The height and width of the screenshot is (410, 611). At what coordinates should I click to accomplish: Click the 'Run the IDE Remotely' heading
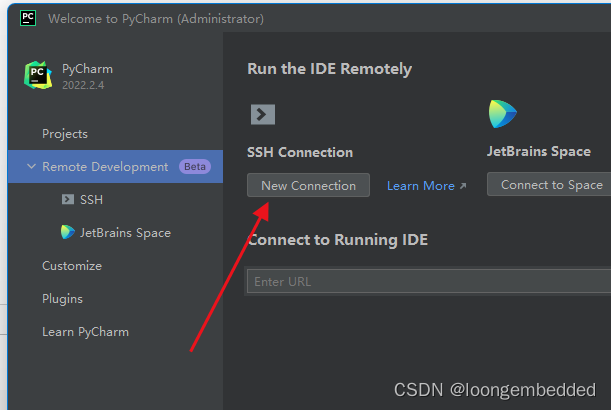tap(329, 69)
